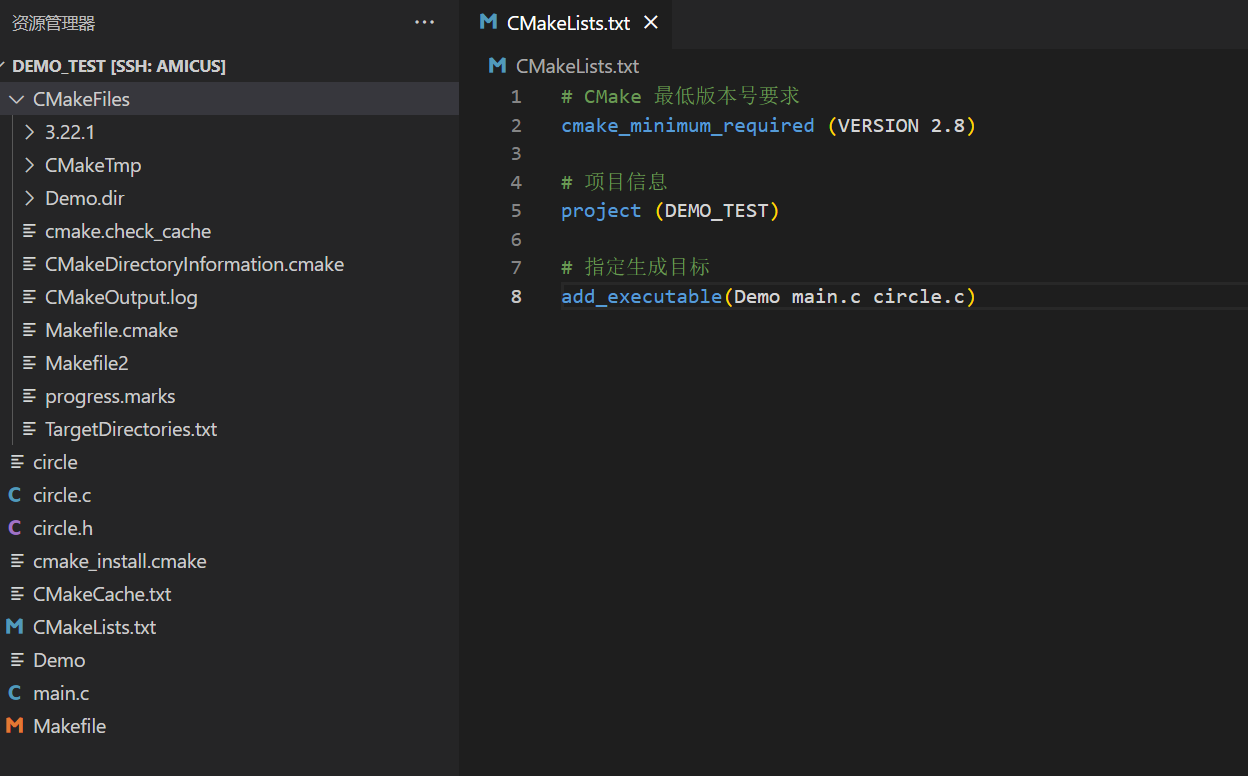Select the progress.marks file

(109, 395)
